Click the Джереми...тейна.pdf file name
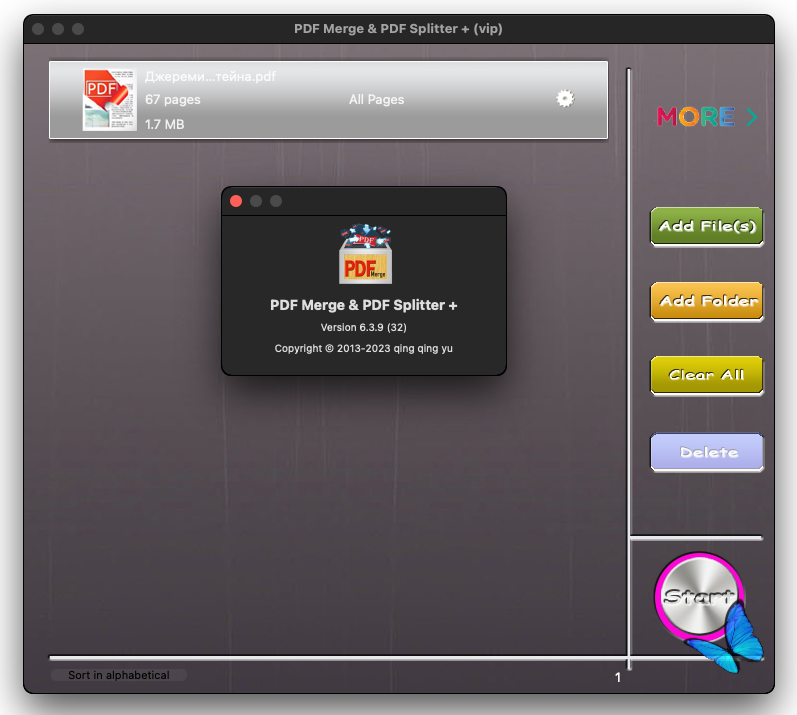The image size is (797, 715). 210,77
